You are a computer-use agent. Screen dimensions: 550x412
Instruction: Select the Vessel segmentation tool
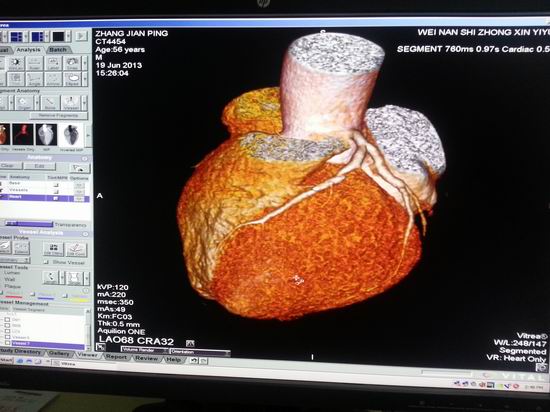click(71, 103)
